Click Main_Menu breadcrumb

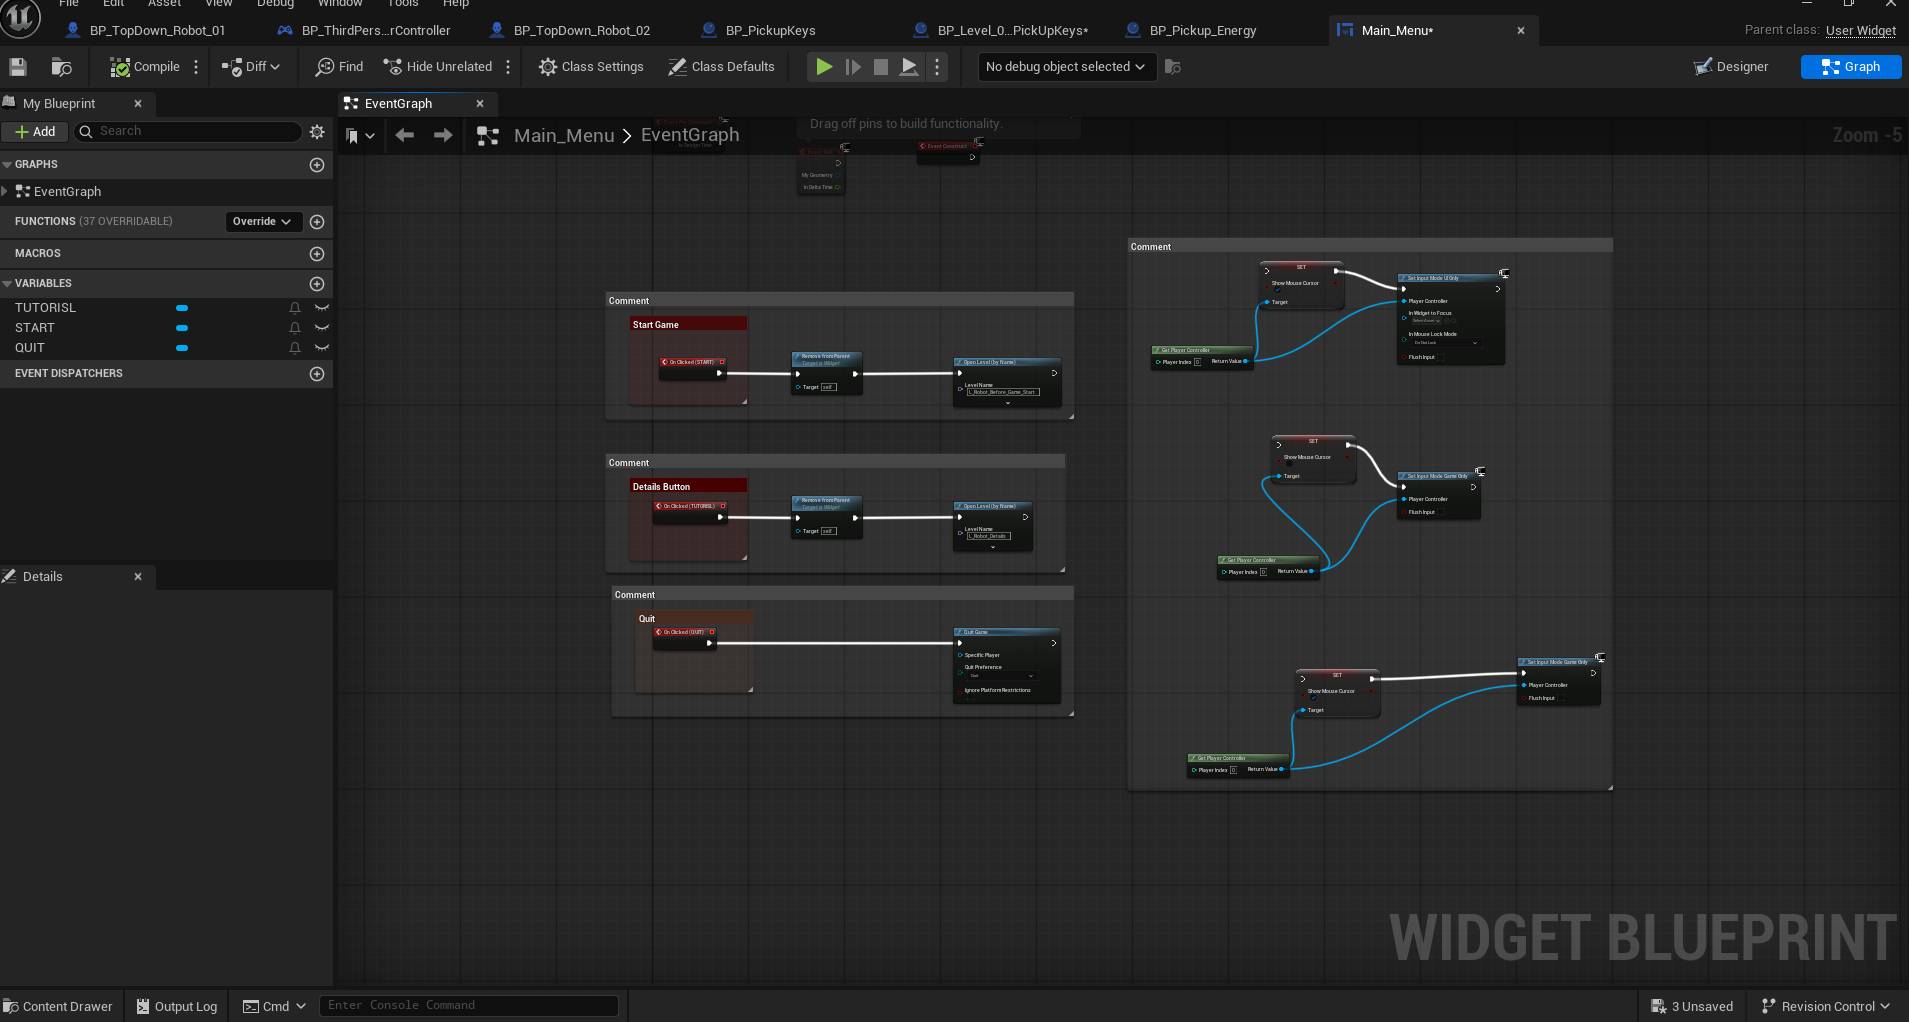pos(564,135)
